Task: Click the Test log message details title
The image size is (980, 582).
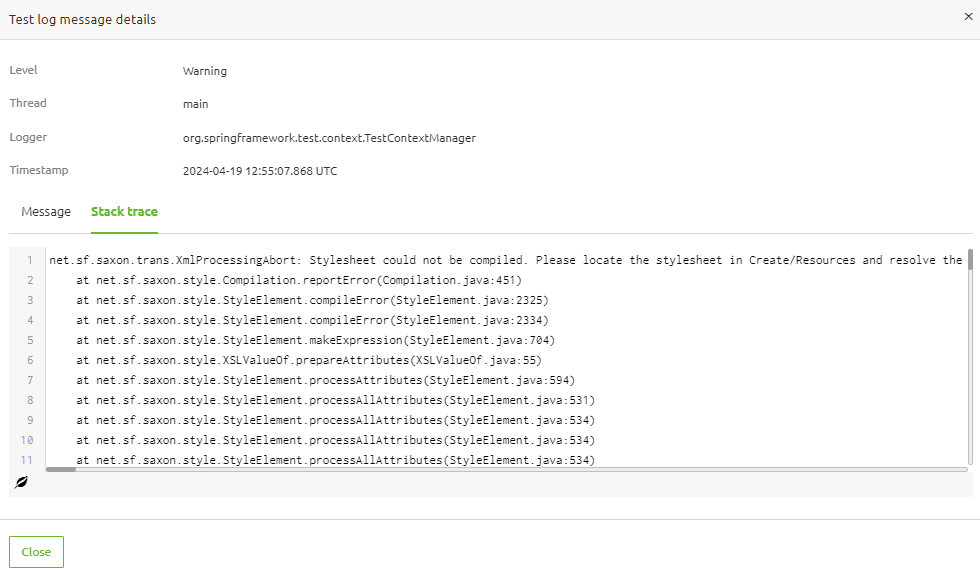Action: (x=82, y=19)
